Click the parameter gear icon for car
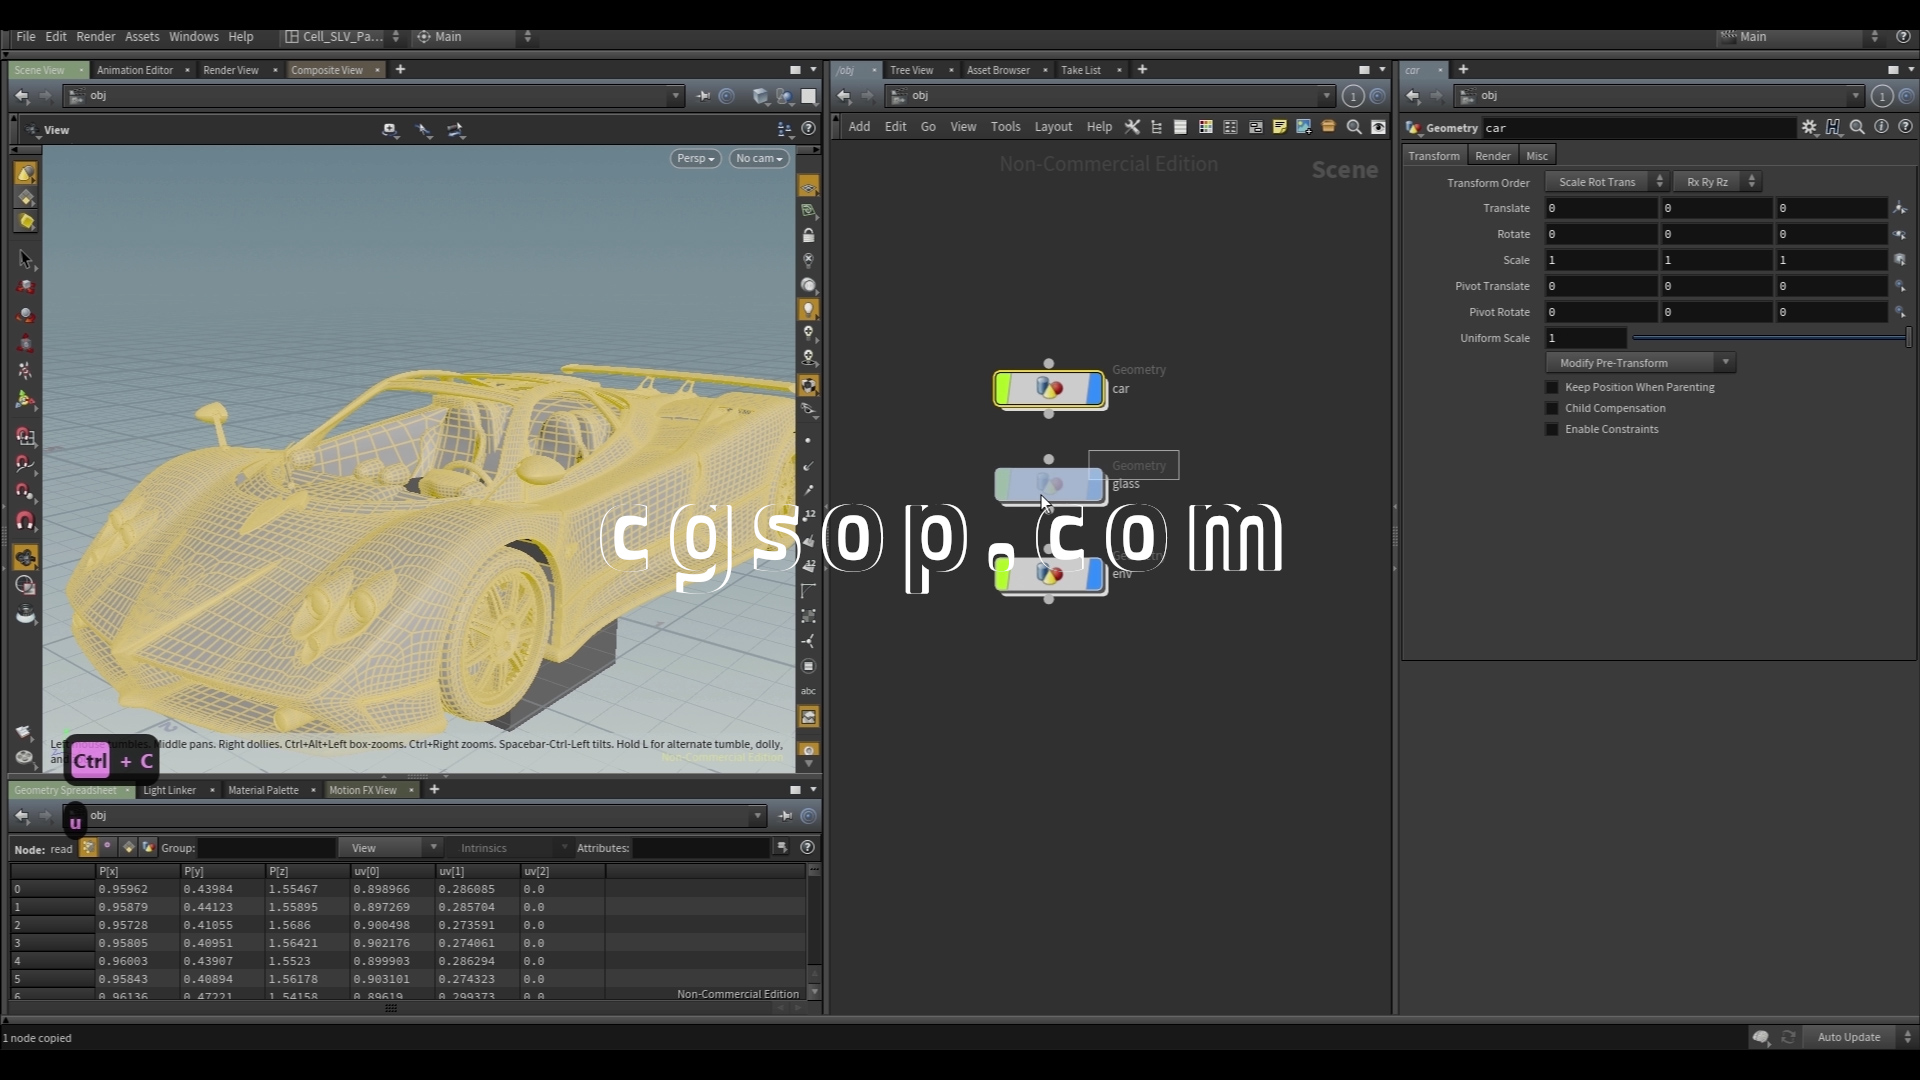The image size is (1920, 1080). 1809,127
